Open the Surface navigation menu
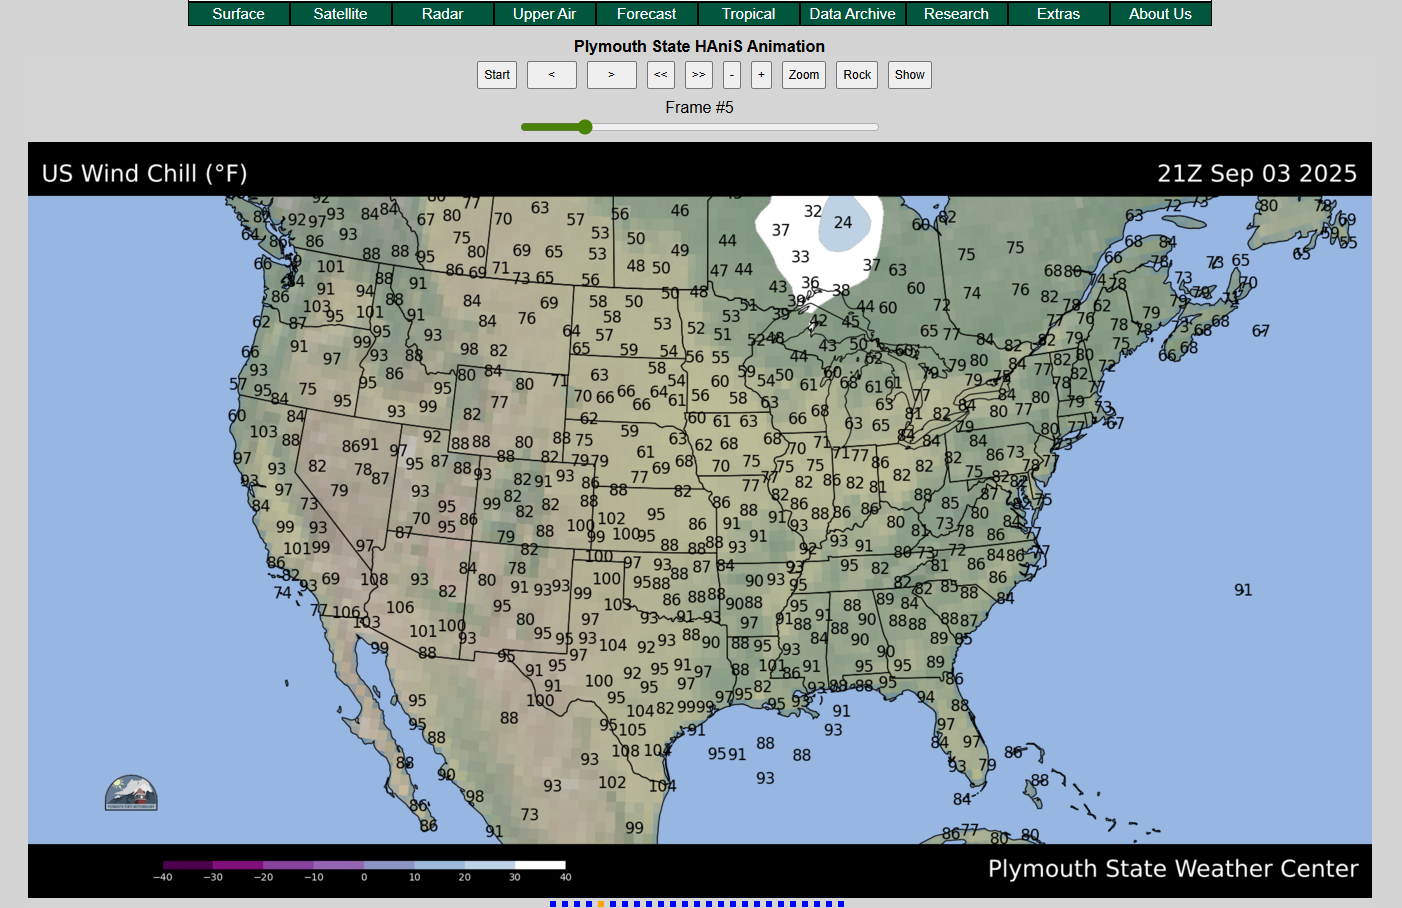Screen dimensions: 1402x908 [238, 14]
